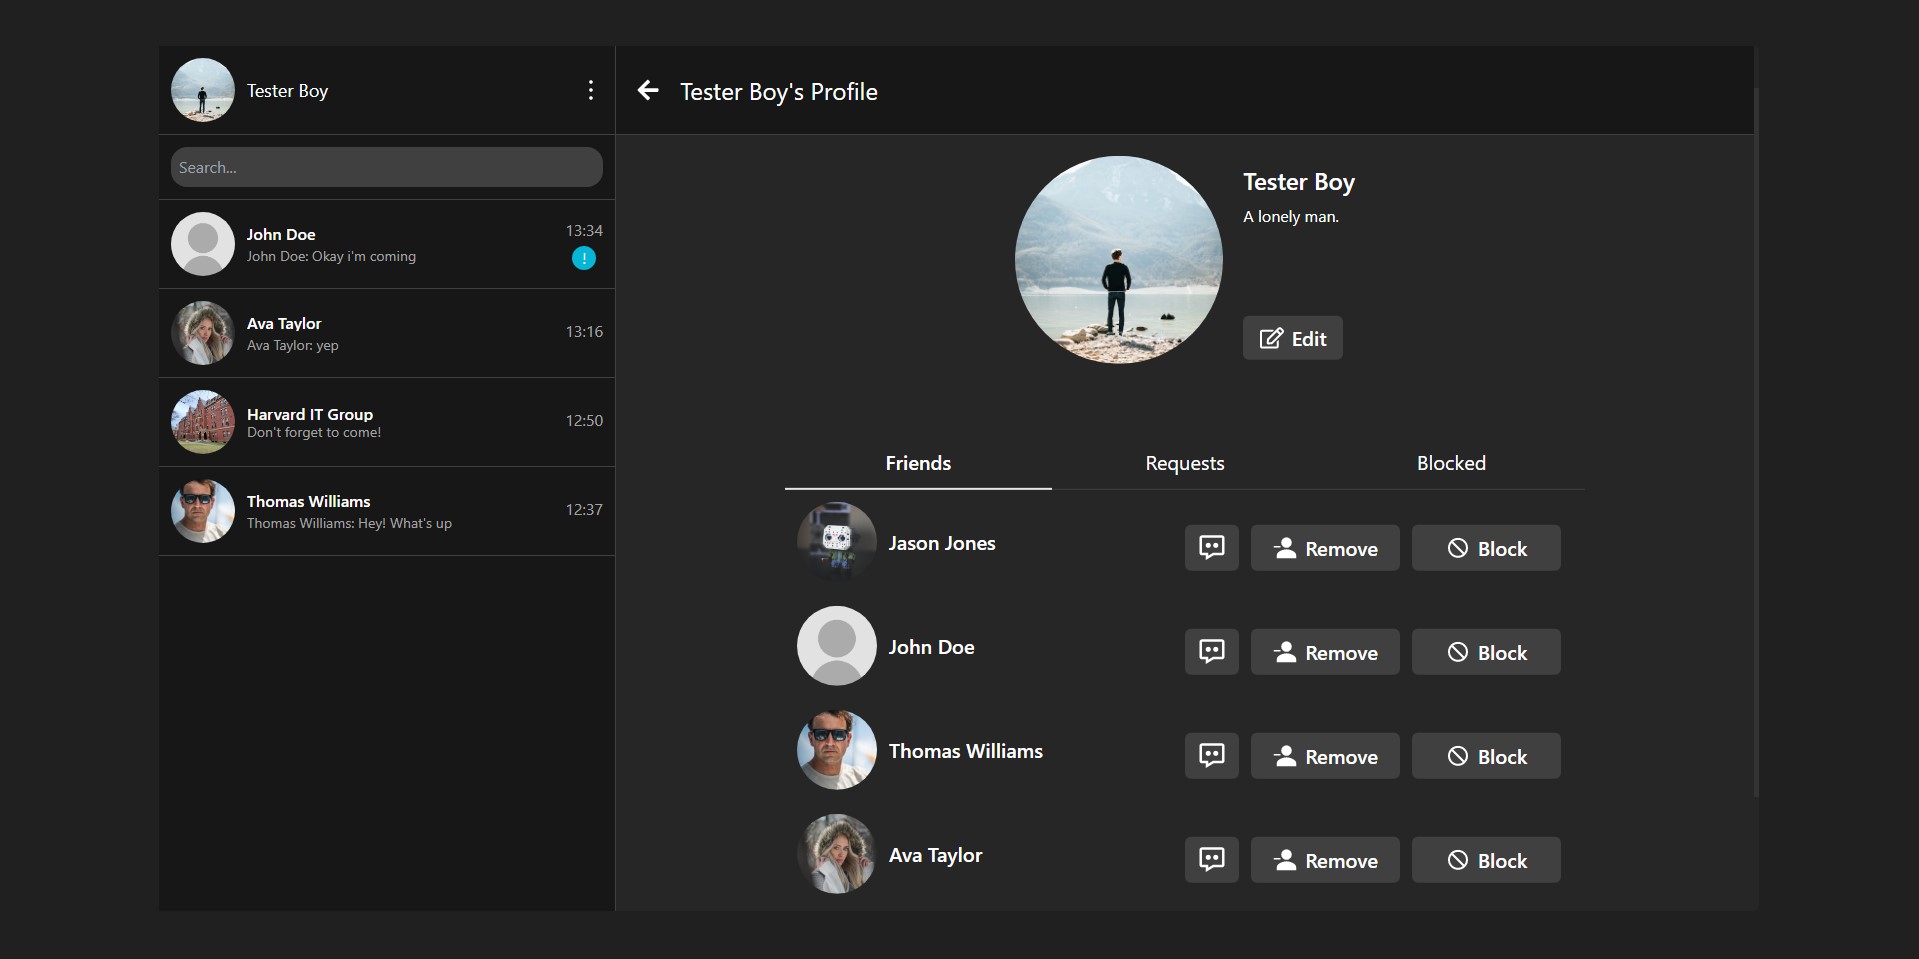
Task: Go back using the arrow next to Tester Boy's Profile
Action: point(648,90)
